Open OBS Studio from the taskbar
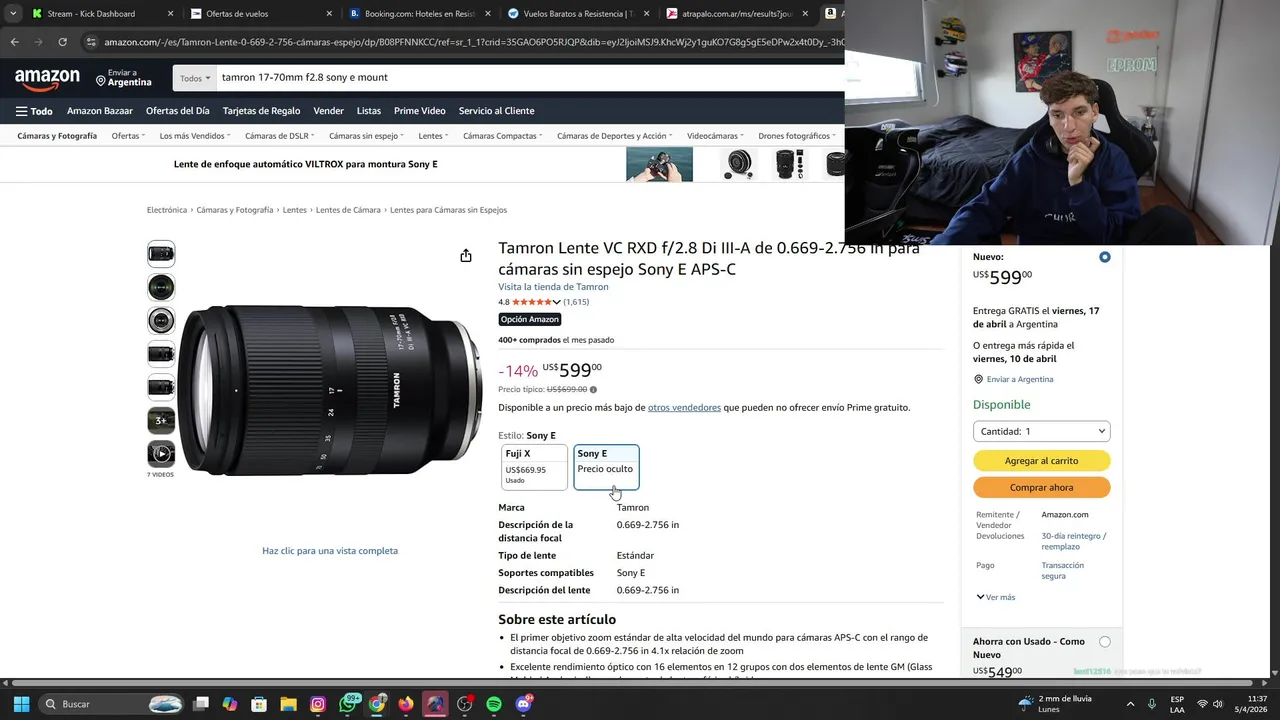 pos(465,704)
